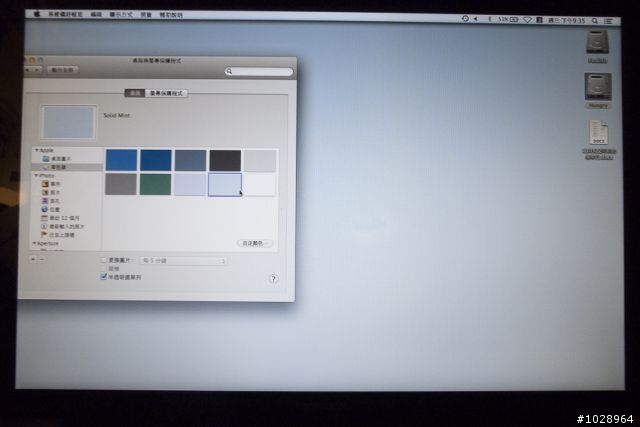
Task: Select iPhoto Faces item icon
Action: (45, 201)
